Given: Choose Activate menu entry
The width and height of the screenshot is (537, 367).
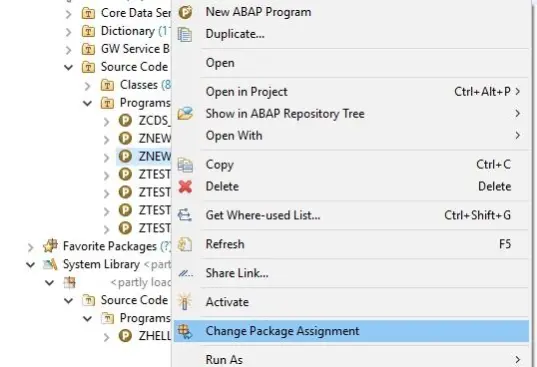Looking at the screenshot, I should 351,302.
